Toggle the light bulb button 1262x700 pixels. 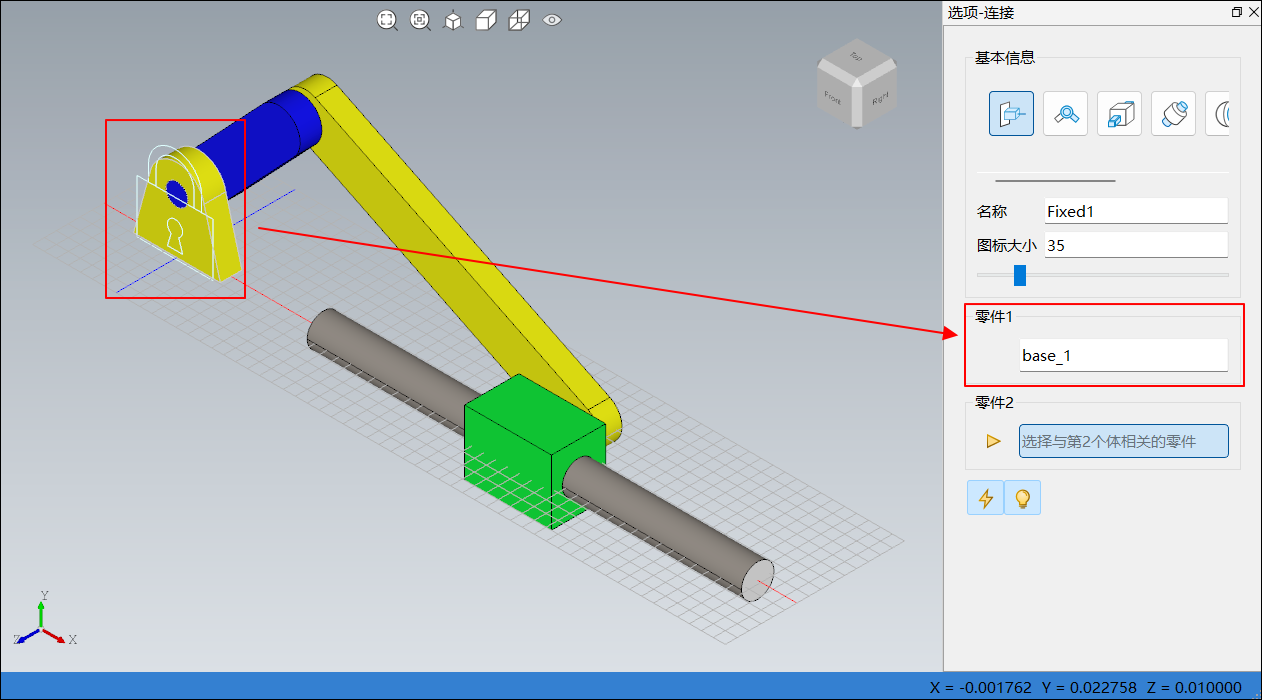tap(1022, 498)
